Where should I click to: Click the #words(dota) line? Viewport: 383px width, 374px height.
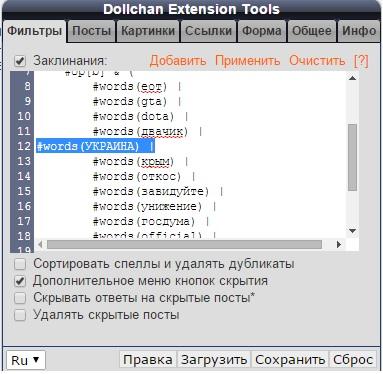point(140,116)
